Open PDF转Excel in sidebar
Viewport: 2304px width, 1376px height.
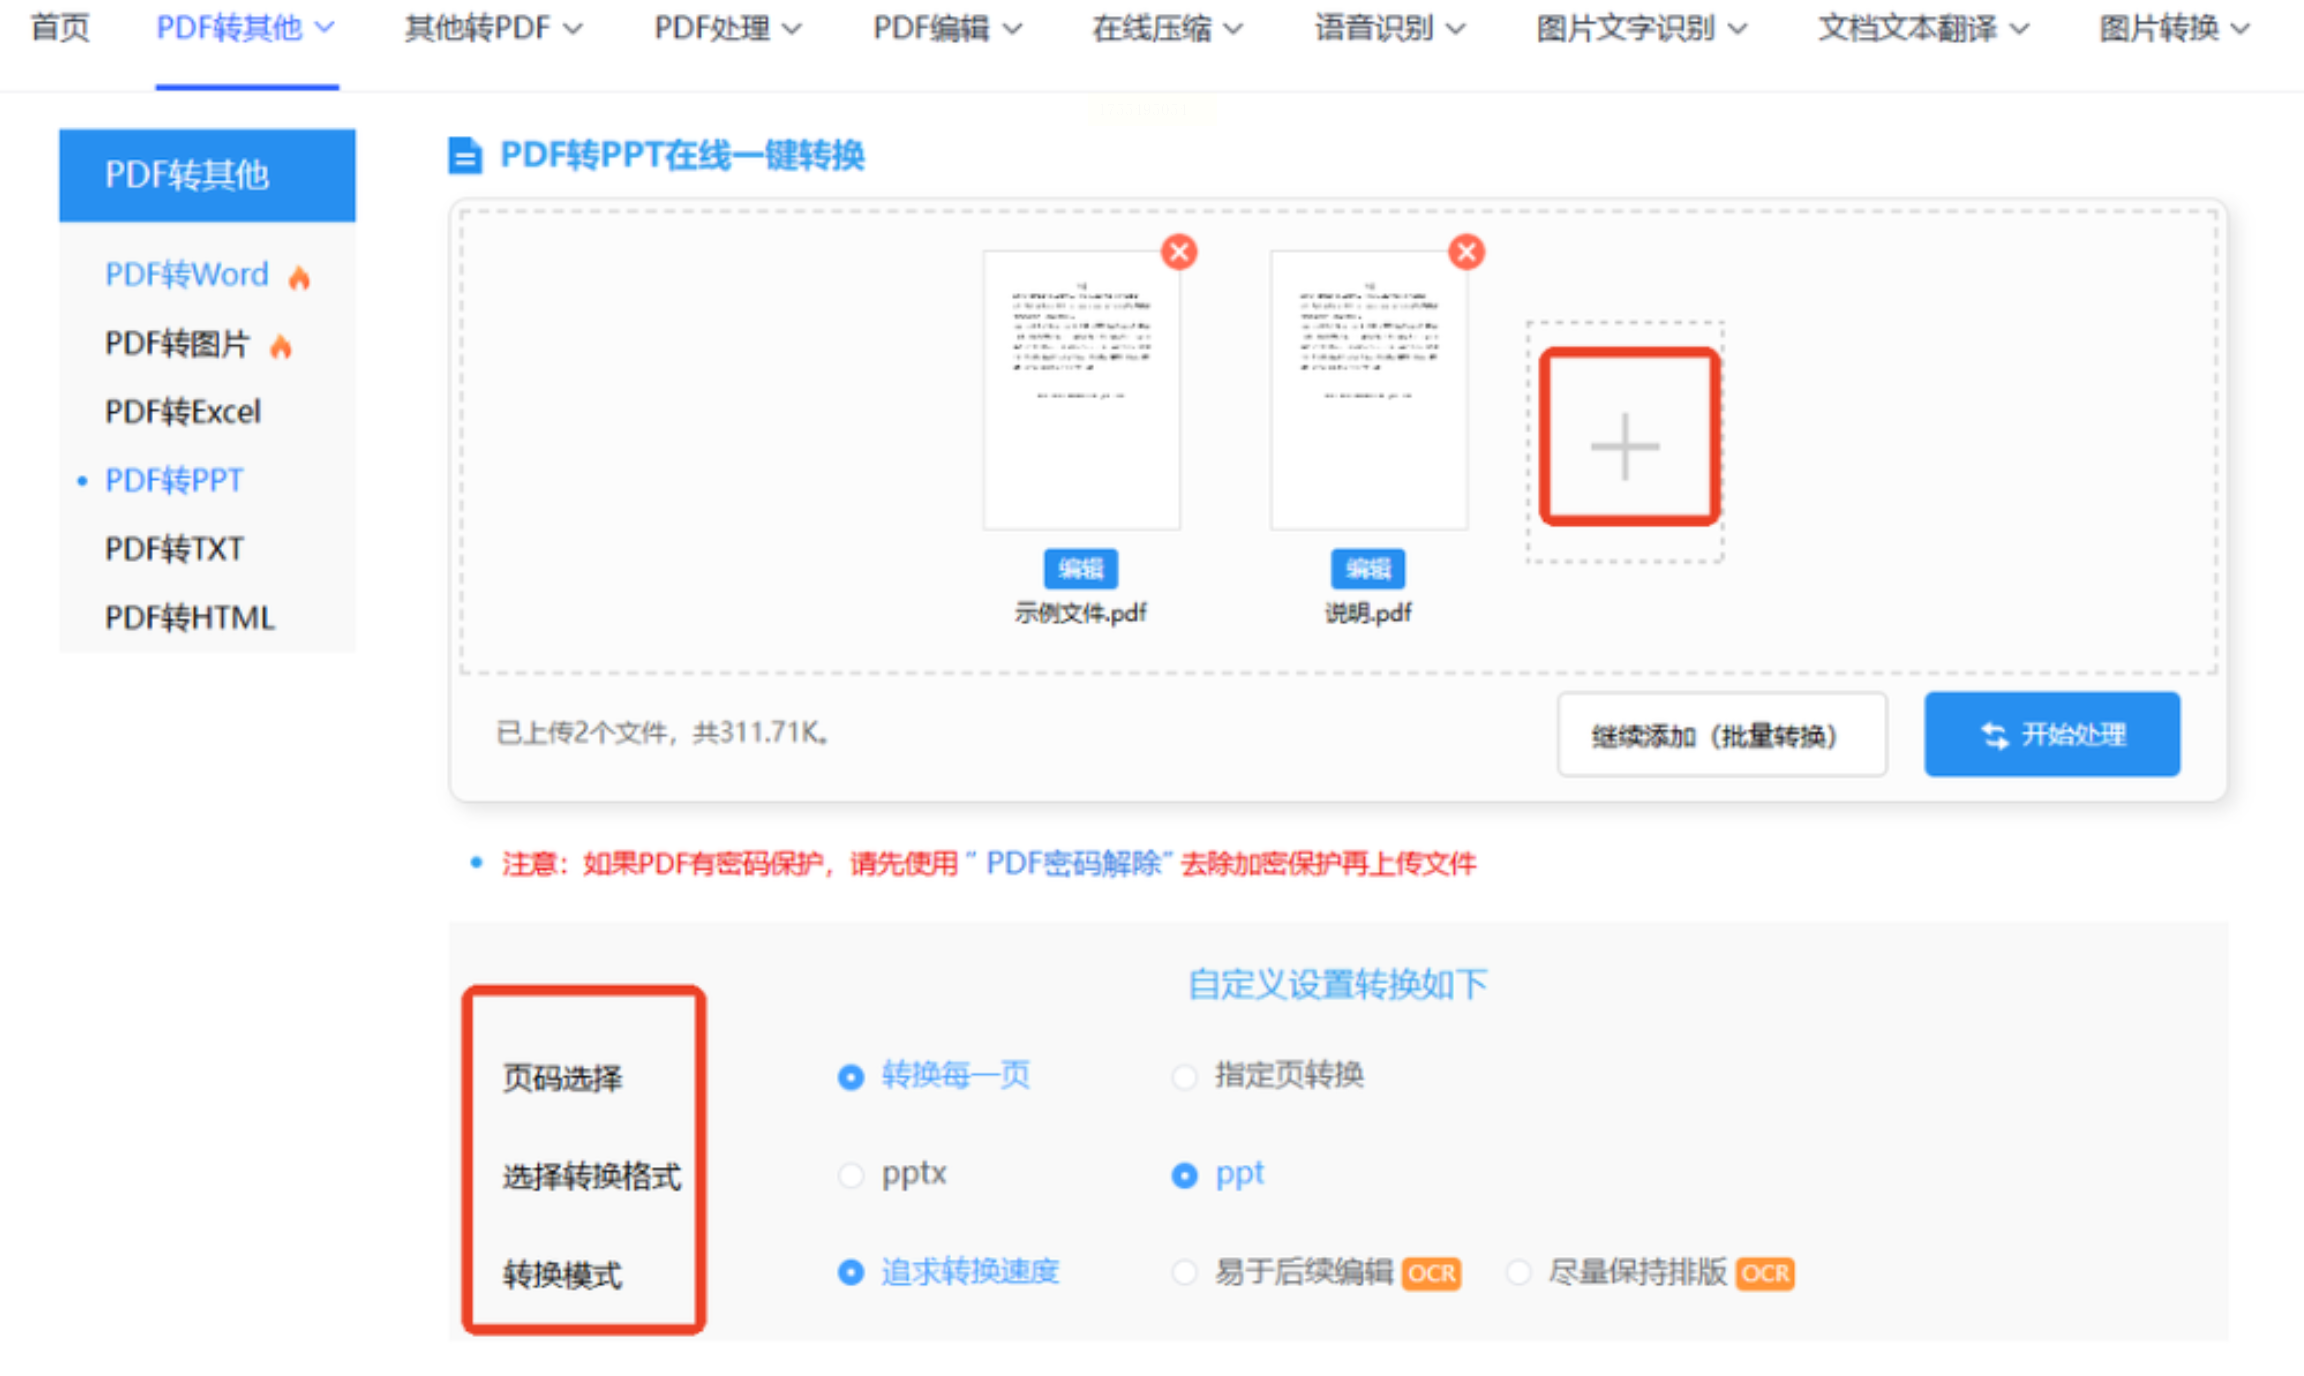tap(183, 412)
